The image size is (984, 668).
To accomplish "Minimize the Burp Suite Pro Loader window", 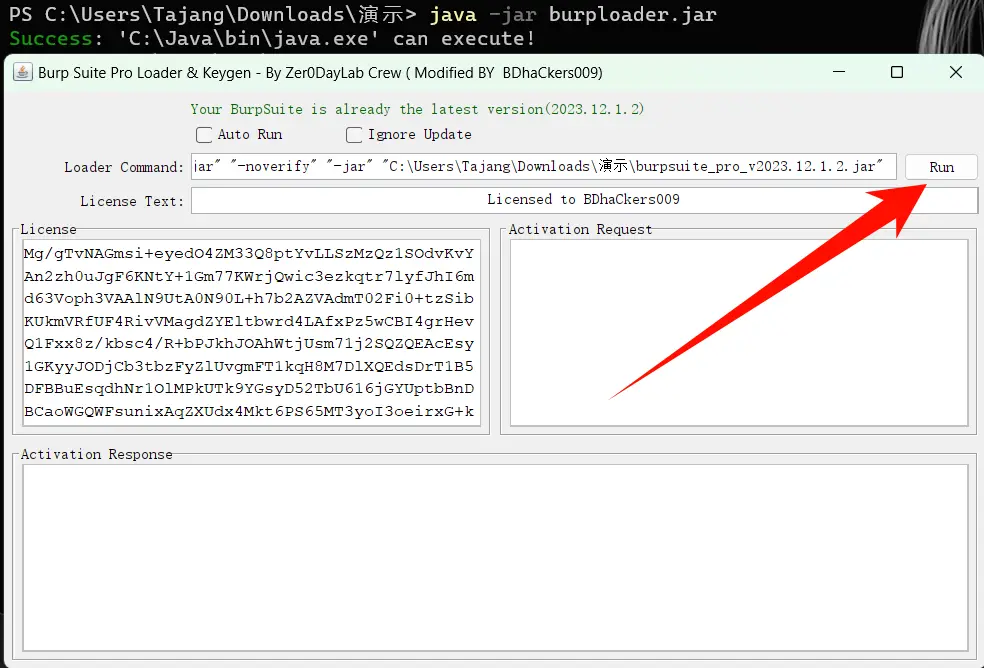I will coord(837,72).
